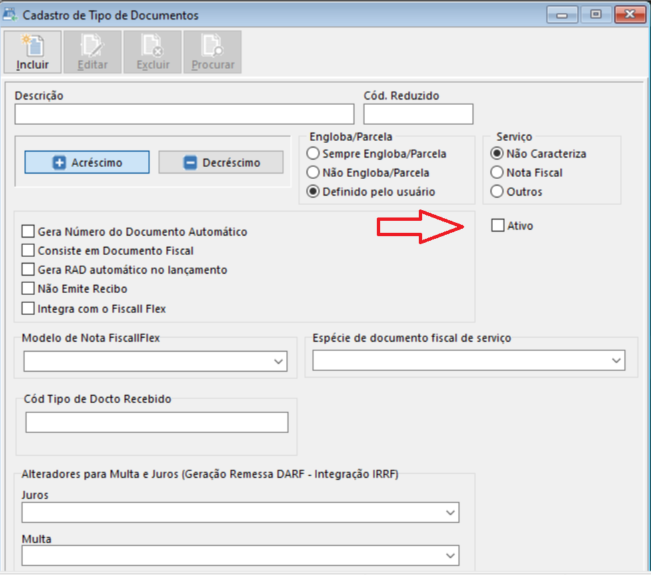
Task: Select the Acréscimo button
Action: pyautogui.click(x=87, y=162)
